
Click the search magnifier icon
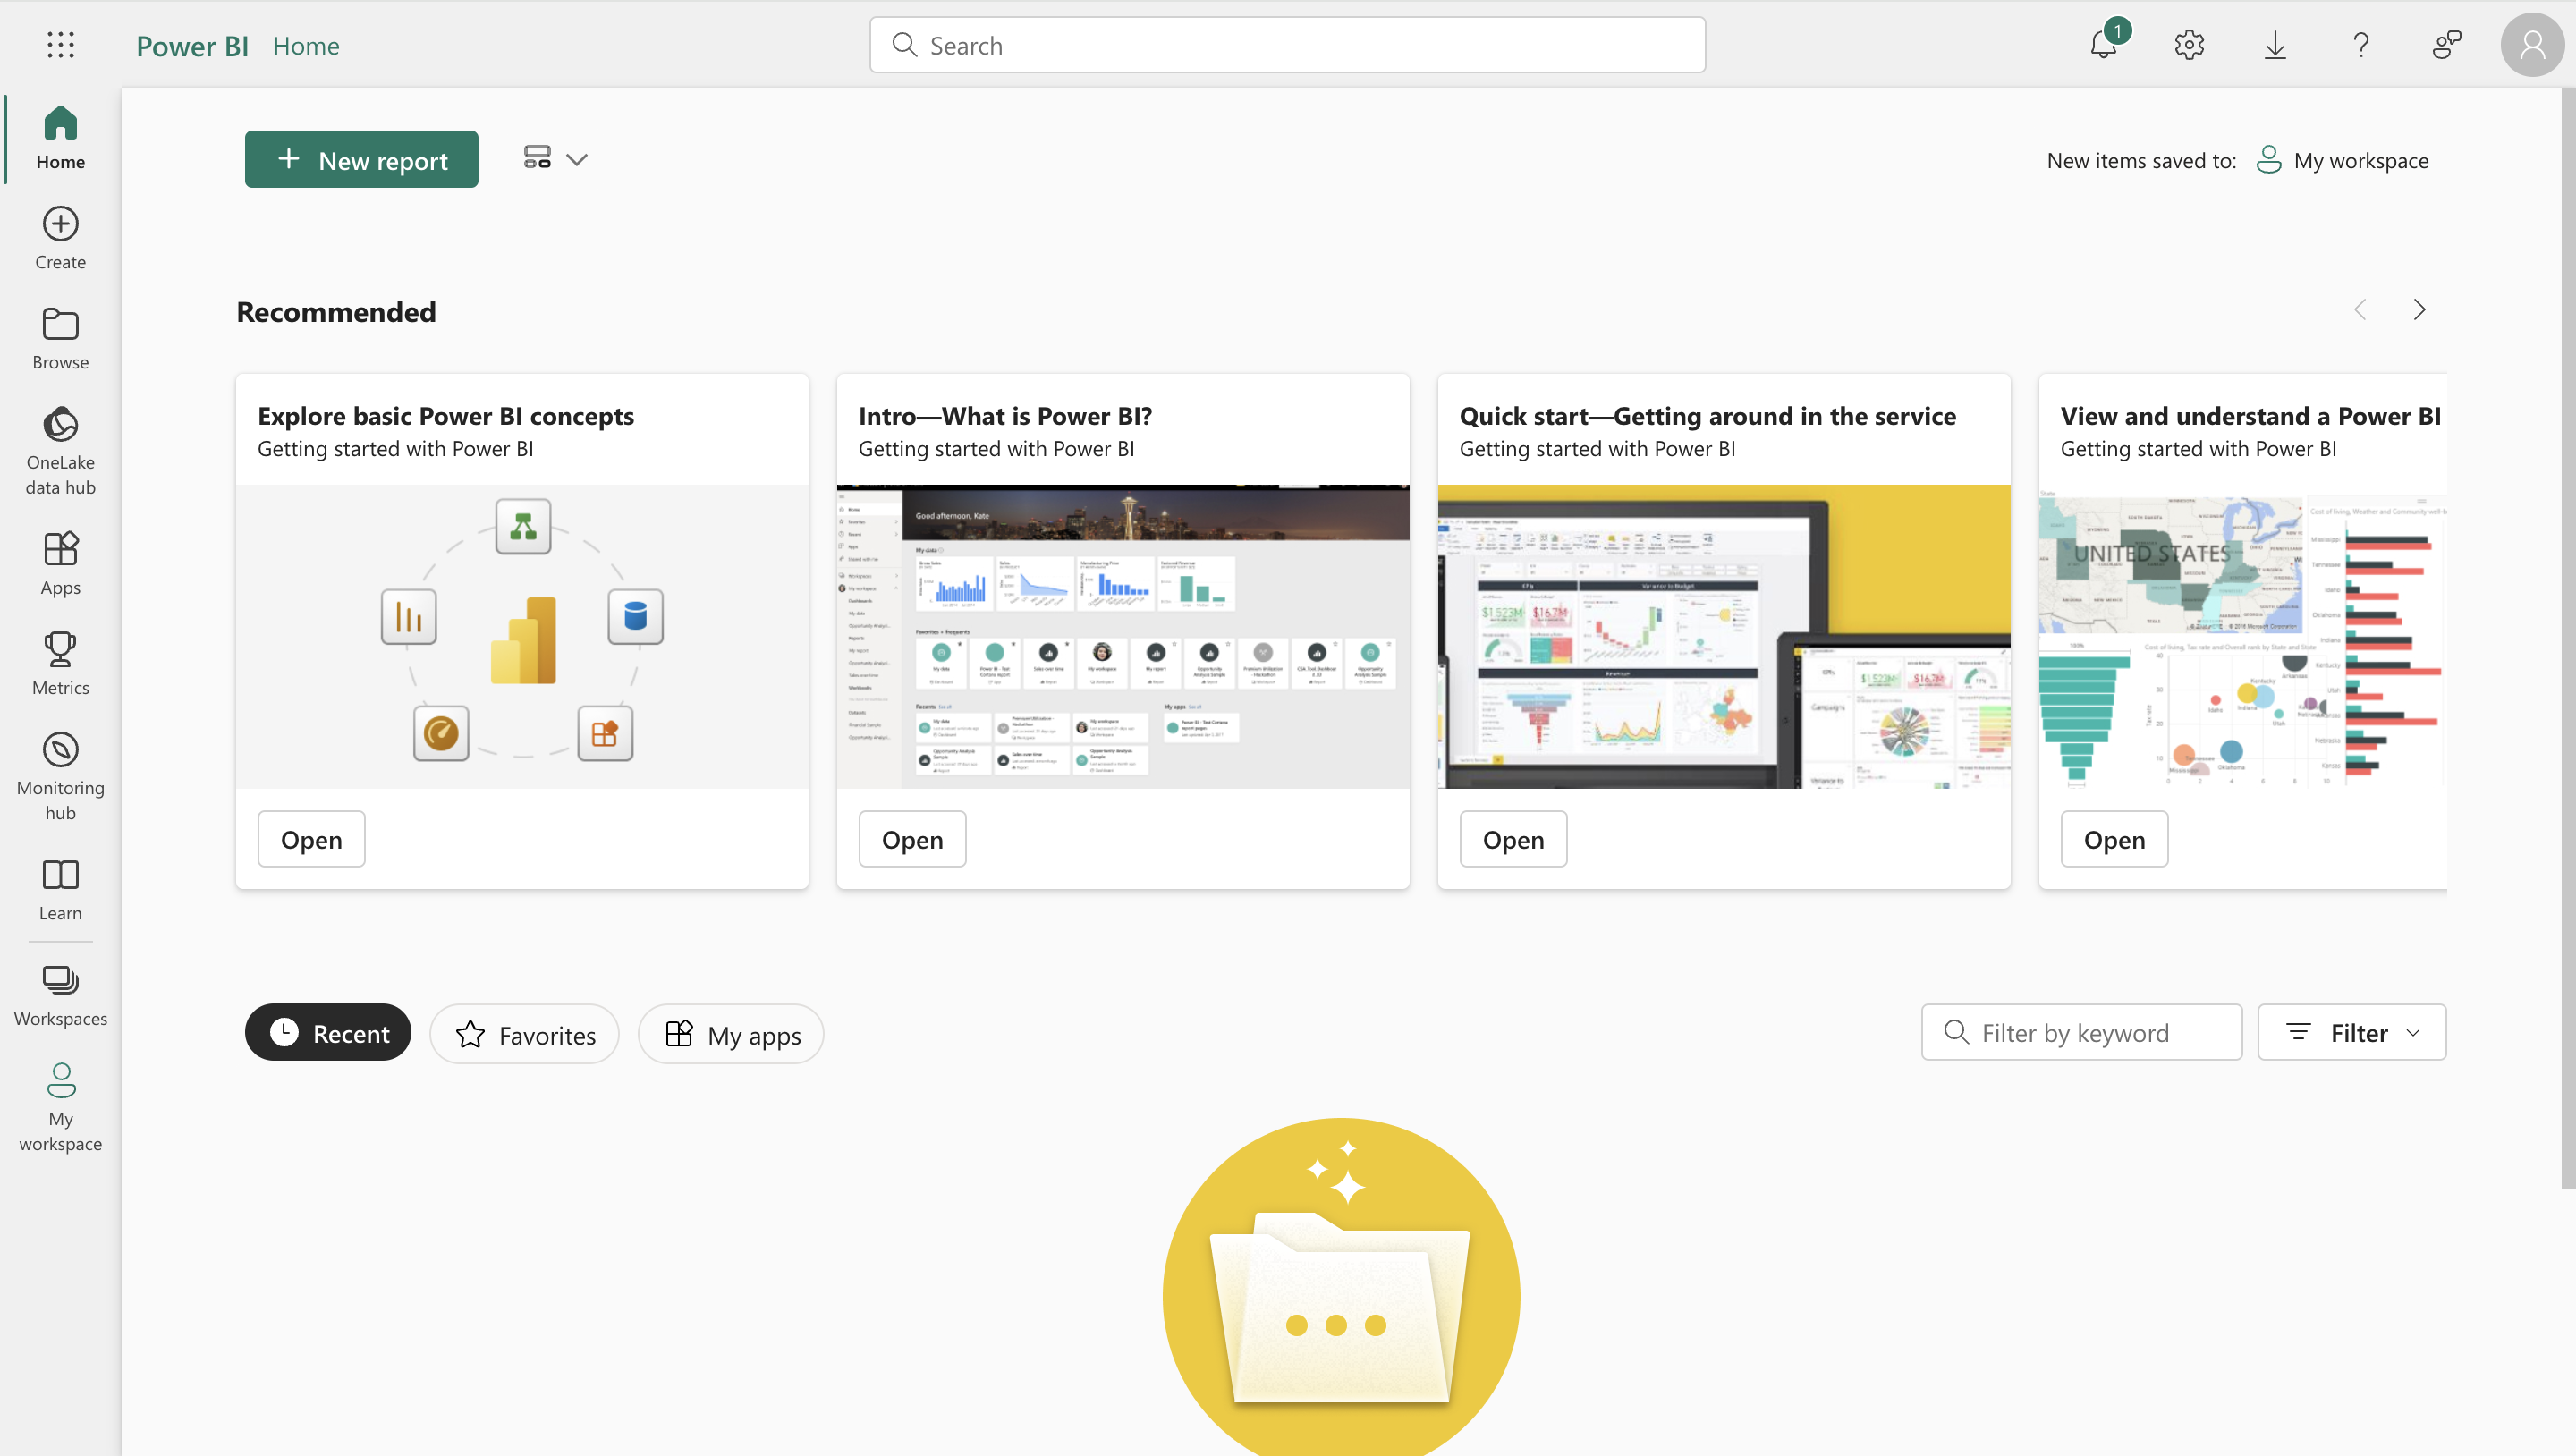pyautogui.click(x=904, y=45)
